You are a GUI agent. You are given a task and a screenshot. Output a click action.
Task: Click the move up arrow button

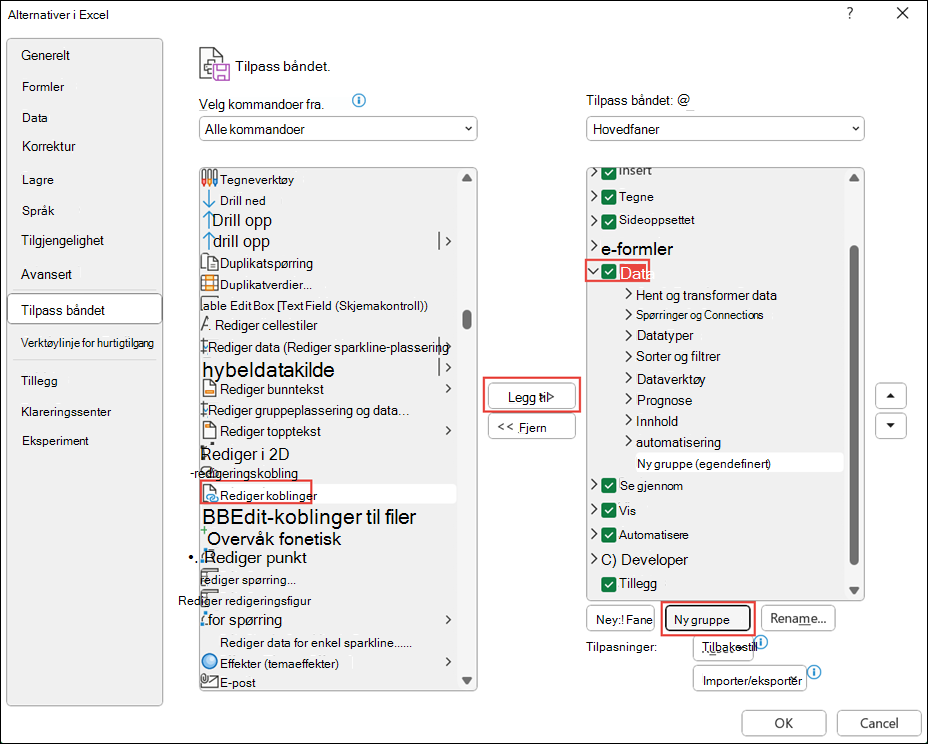click(x=891, y=396)
